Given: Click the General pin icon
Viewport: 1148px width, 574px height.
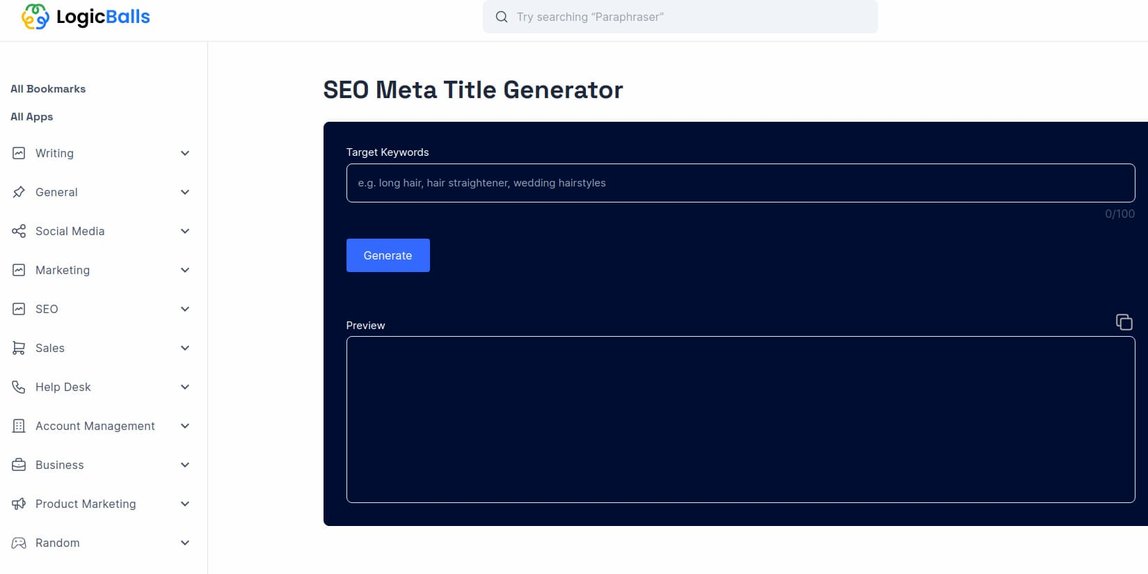Looking at the screenshot, I should coord(19,192).
